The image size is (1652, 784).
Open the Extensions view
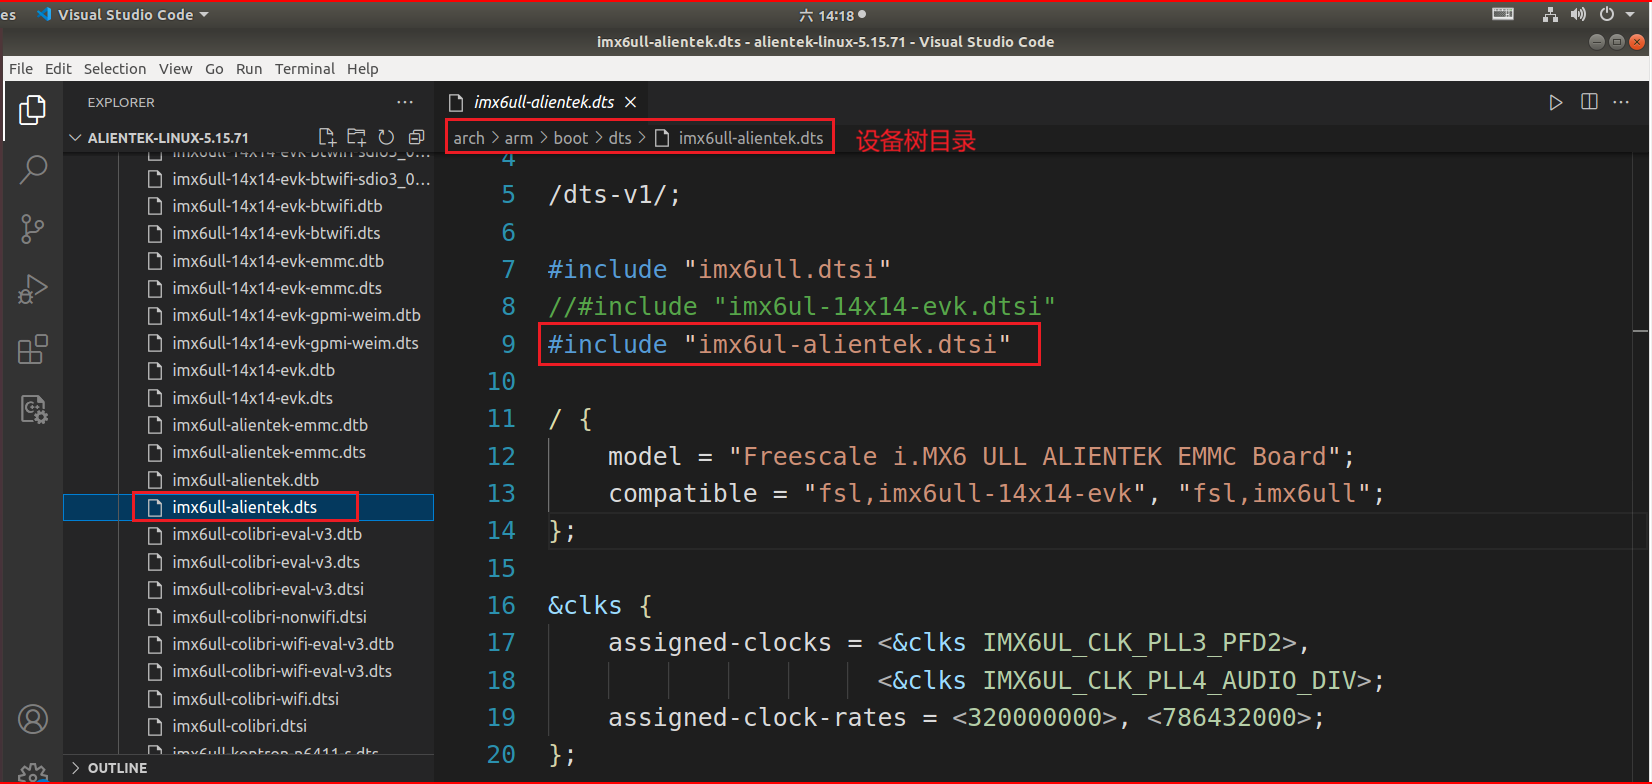coord(32,350)
